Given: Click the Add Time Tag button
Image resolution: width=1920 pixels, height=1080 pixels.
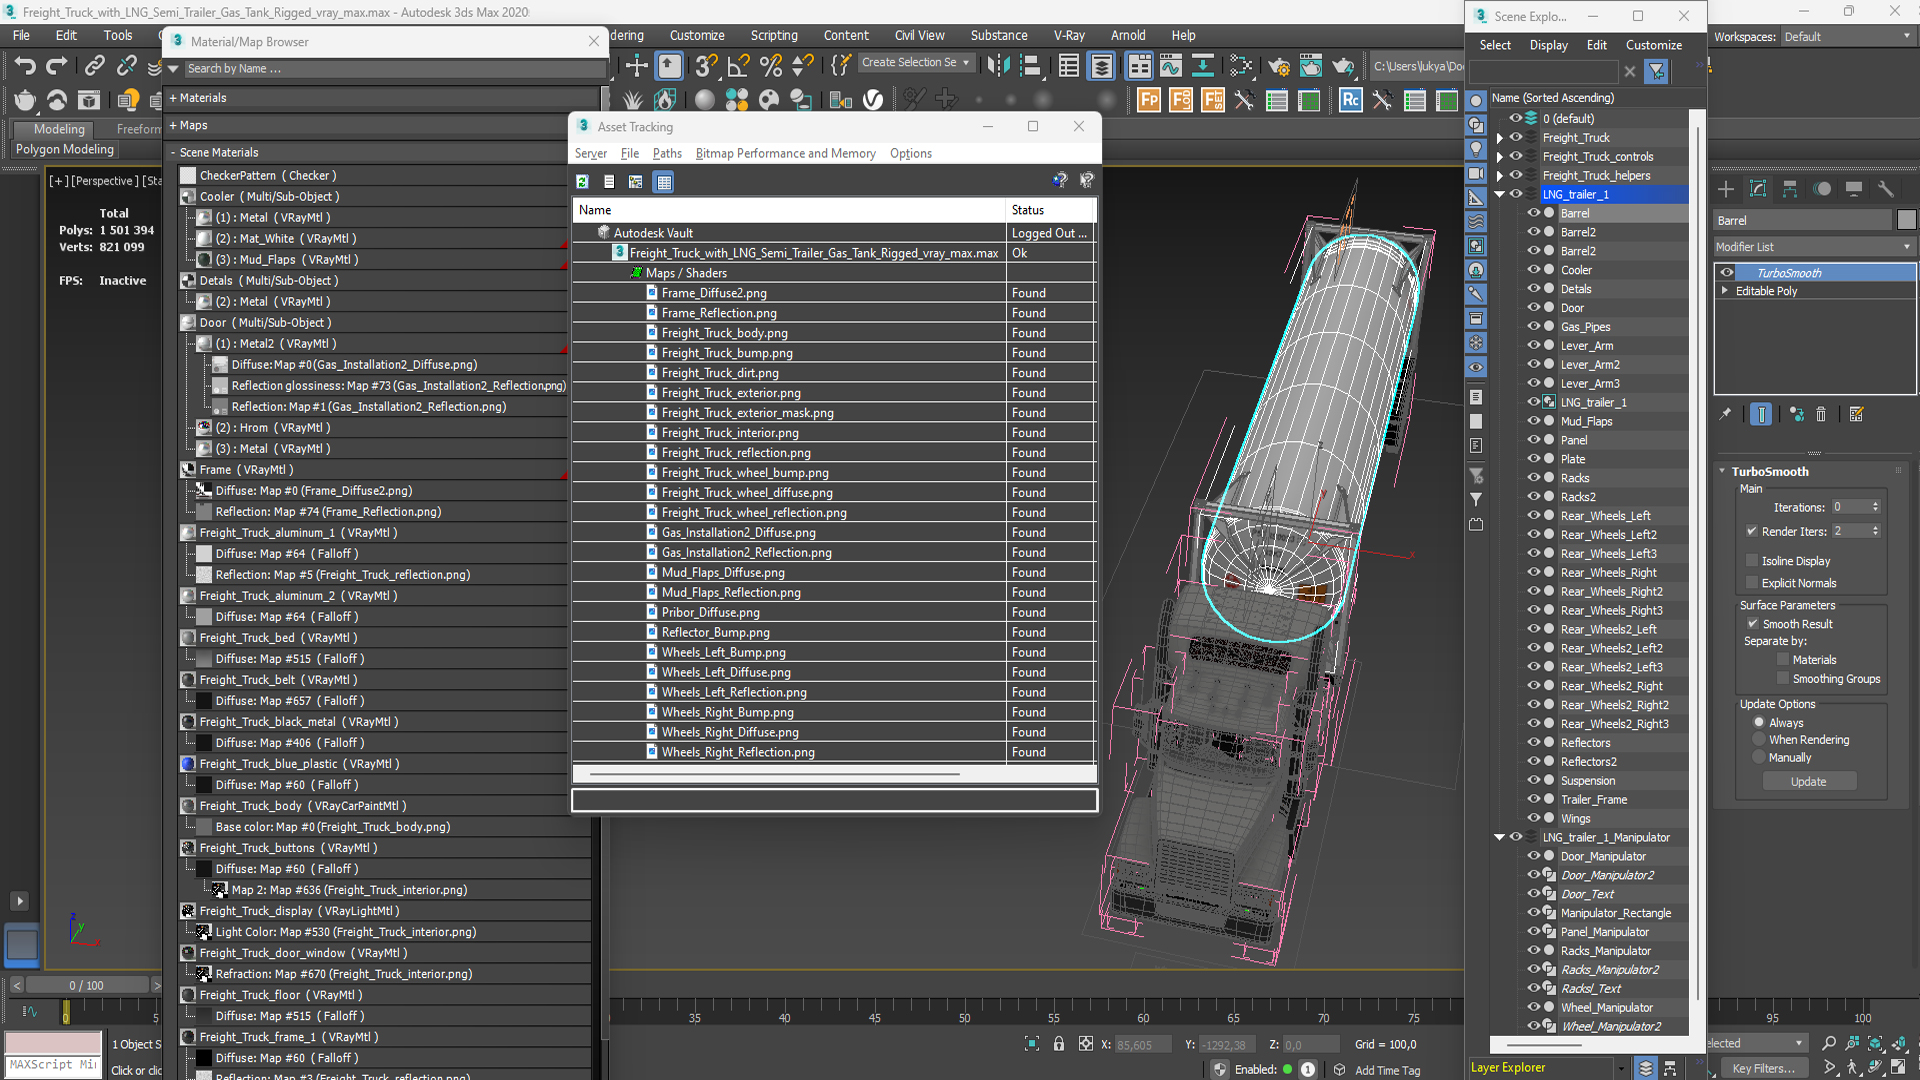Looking at the screenshot, I should point(1387,1070).
